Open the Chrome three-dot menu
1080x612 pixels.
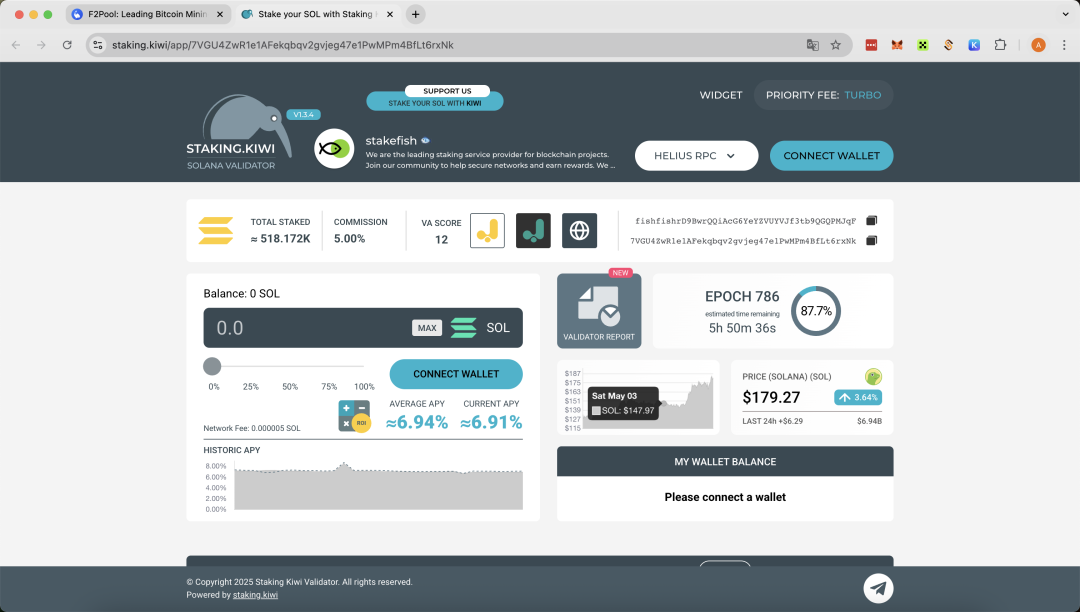(x=1062, y=45)
